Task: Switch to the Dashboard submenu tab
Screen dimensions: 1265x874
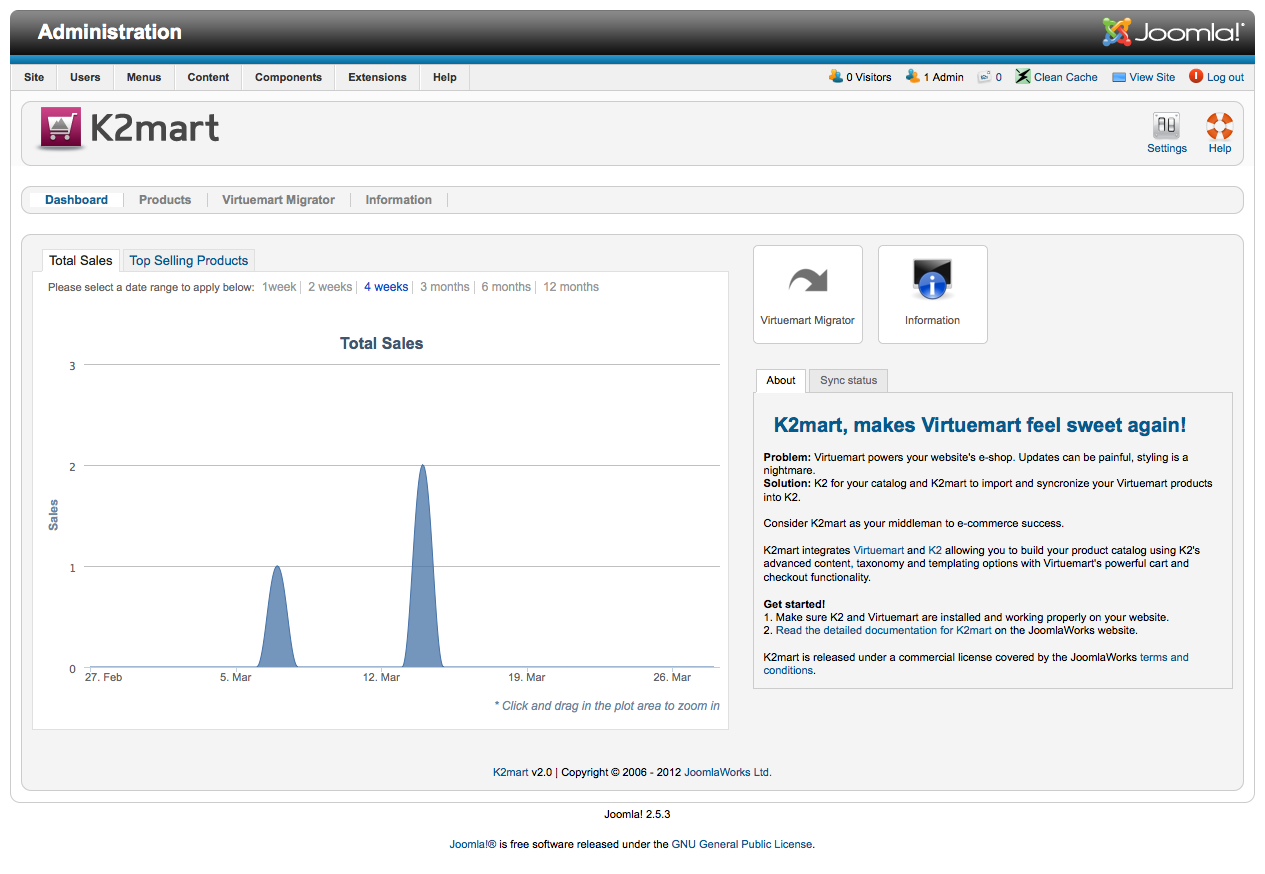Action: (76, 200)
